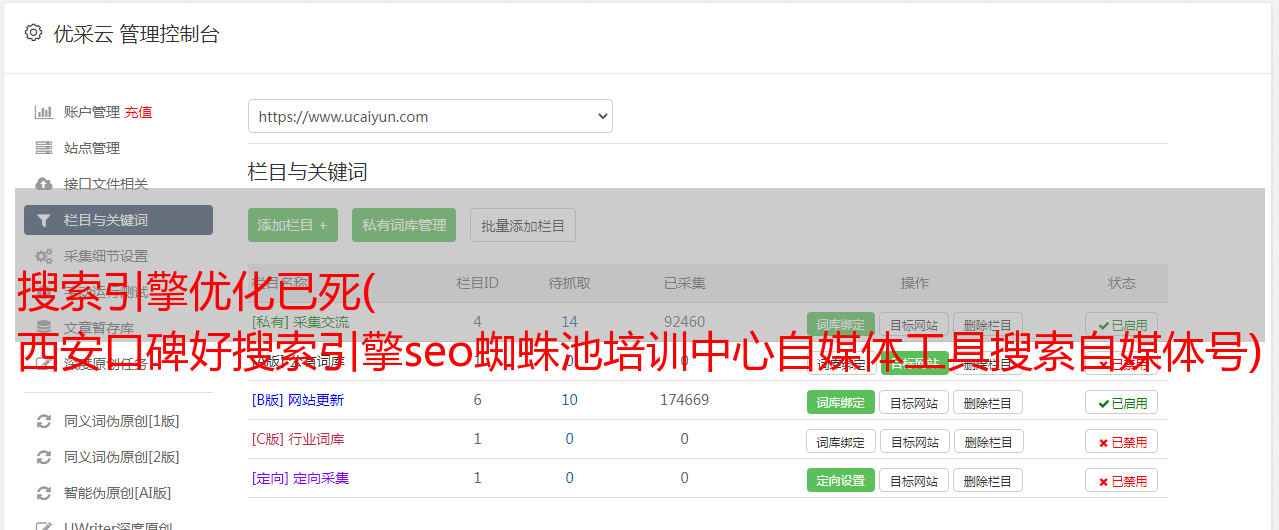Open the [定向] 定向采集 column link
The image size is (1279, 530).
[300, 478]
